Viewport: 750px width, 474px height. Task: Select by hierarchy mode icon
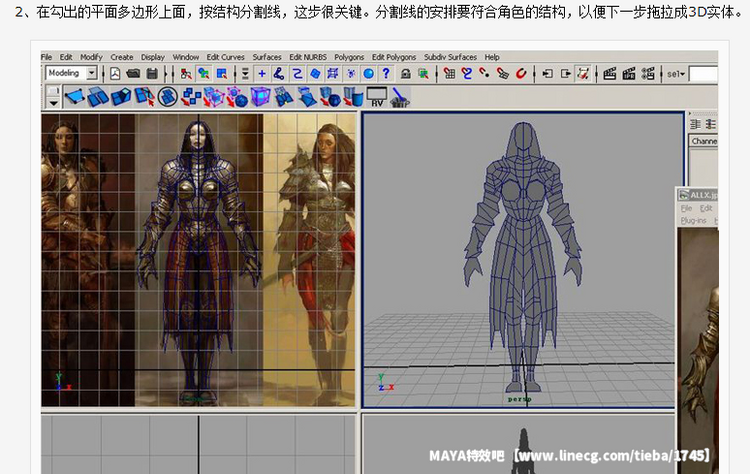point(186,74)
